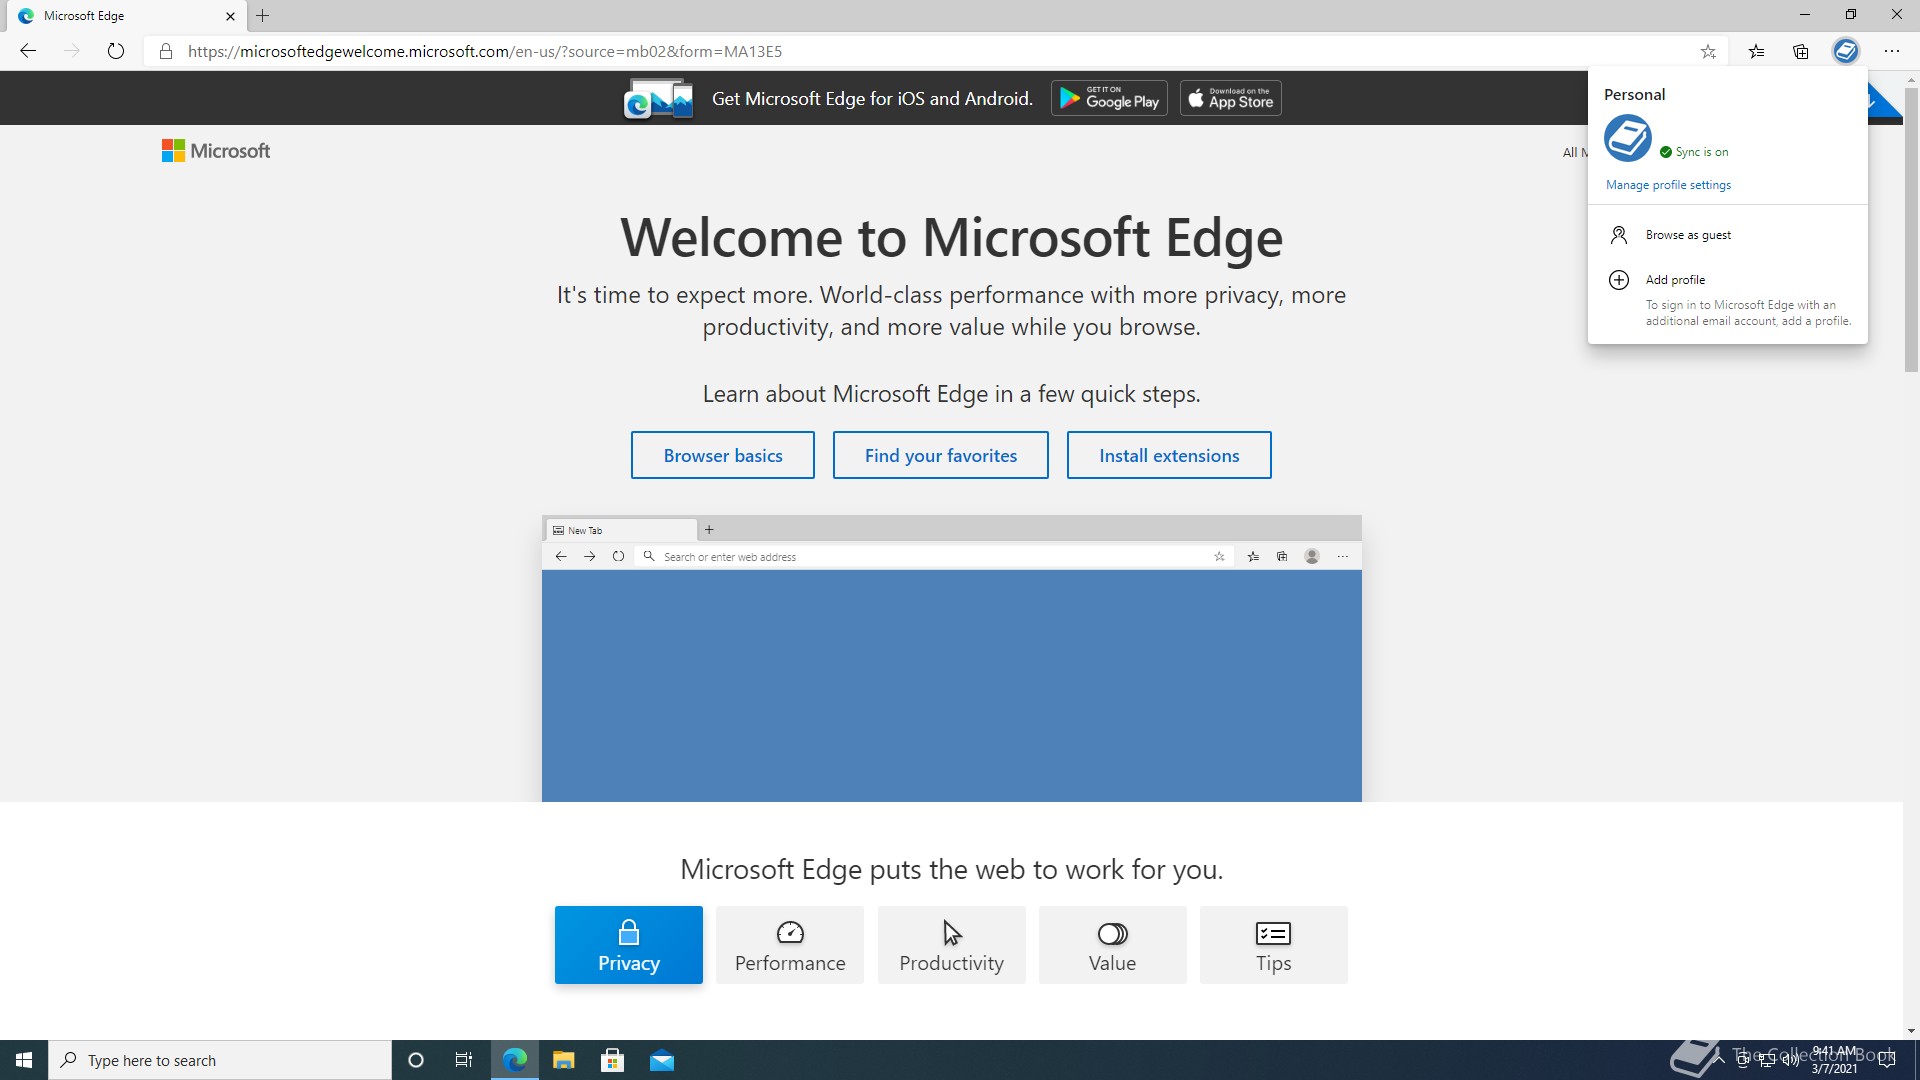Close the Microsoft Edge tab

click(230, 16)
